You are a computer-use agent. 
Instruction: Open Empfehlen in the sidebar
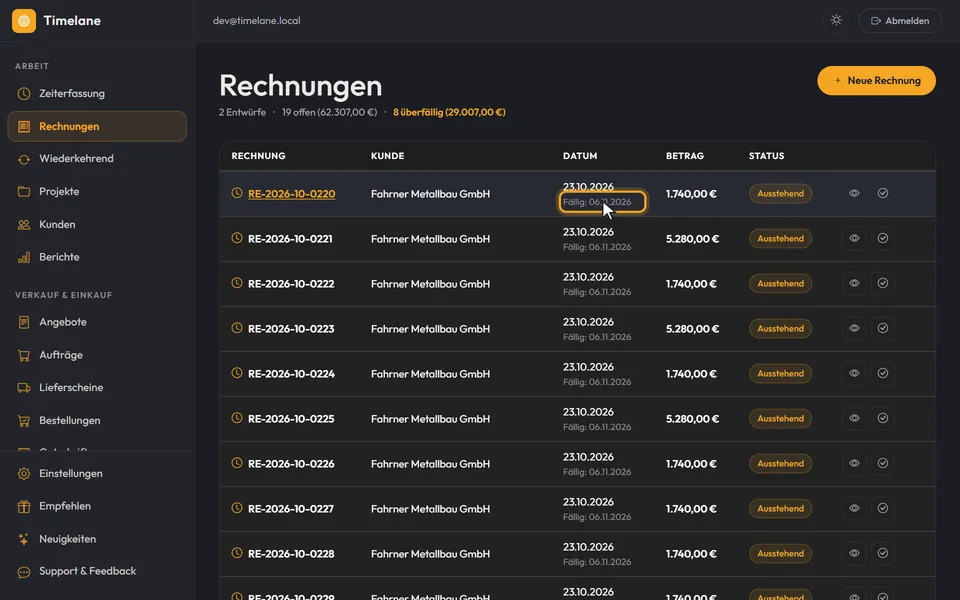[x=97, y=506]
